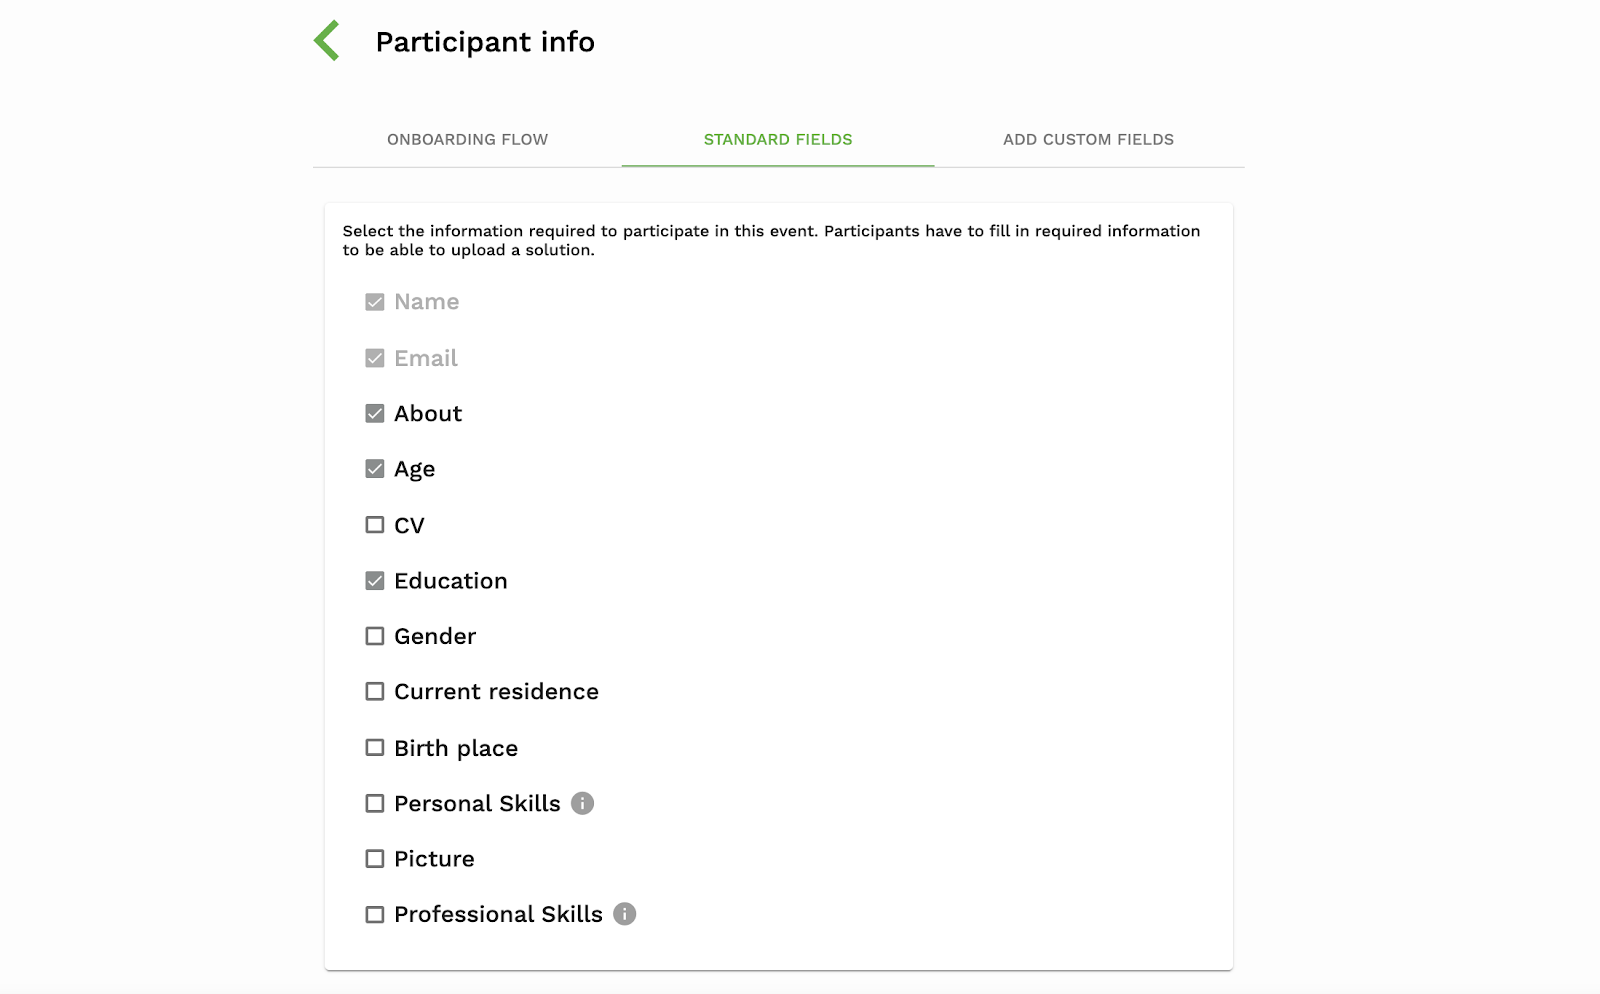The width and height of the screenshot is (1600, 994).
Task: Check the Current residence checkbox
Action: point(375,692)
